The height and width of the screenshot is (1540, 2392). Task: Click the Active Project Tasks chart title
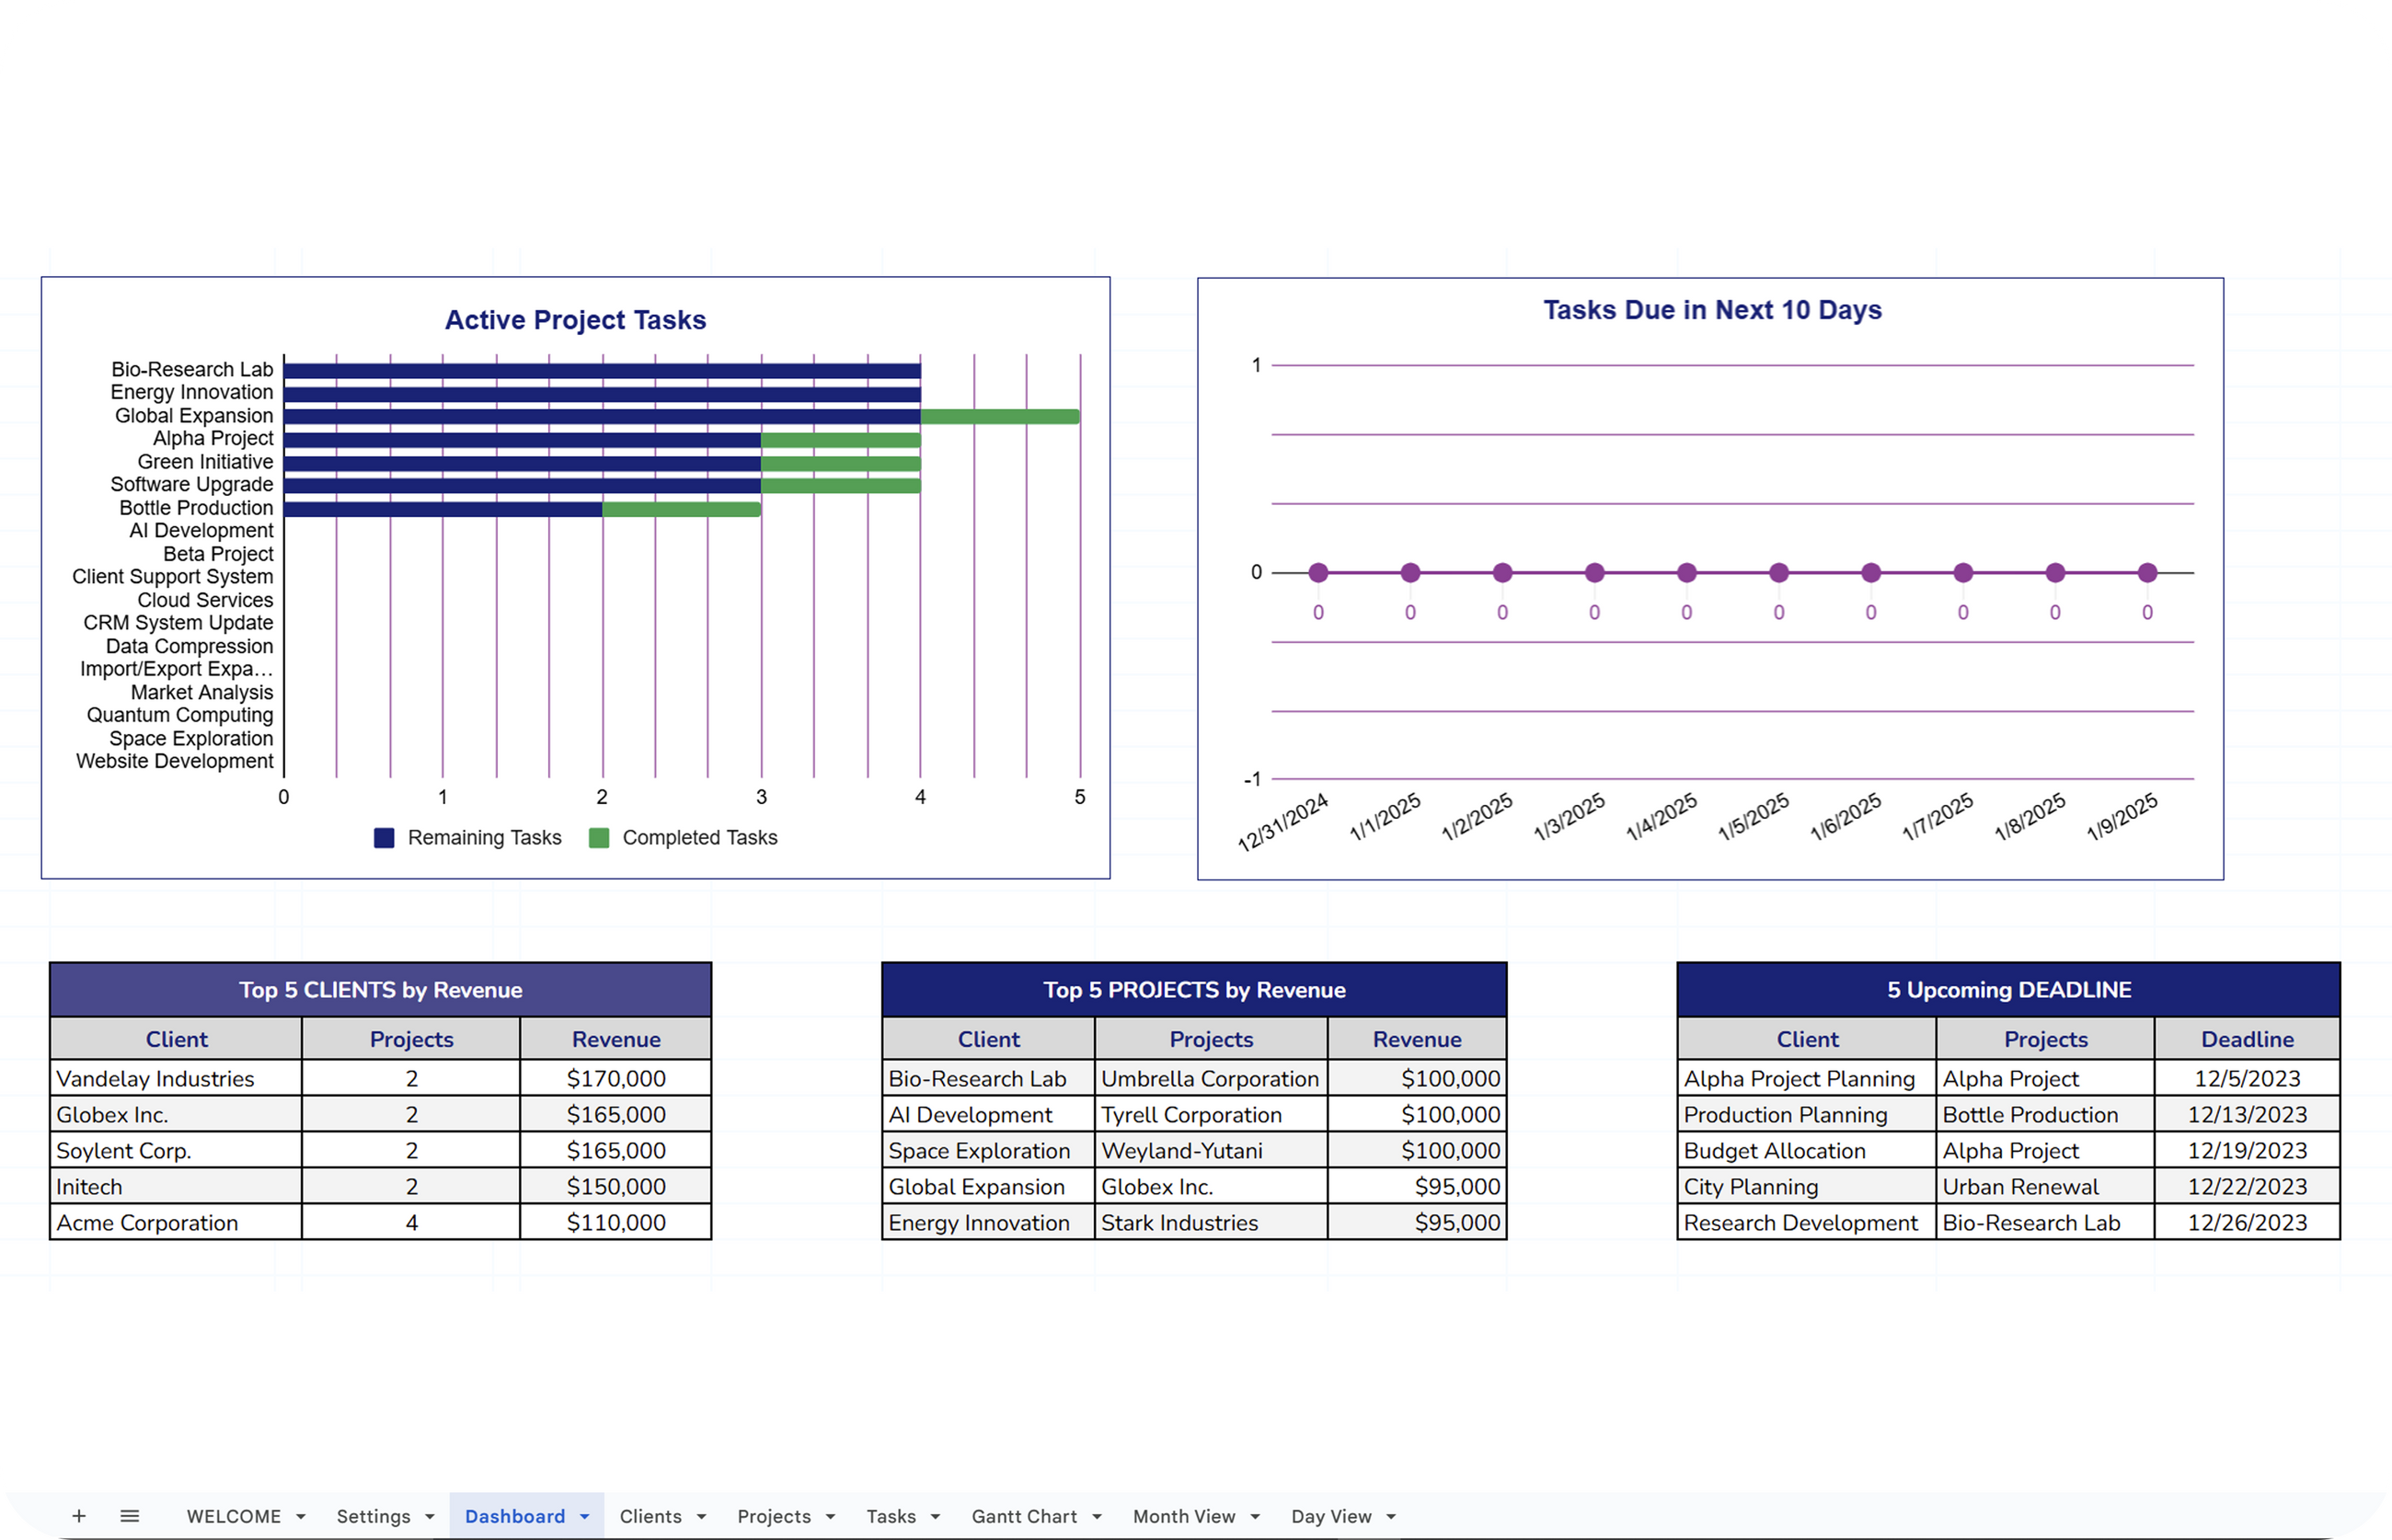pyautogui.click(x=575, y=320)
